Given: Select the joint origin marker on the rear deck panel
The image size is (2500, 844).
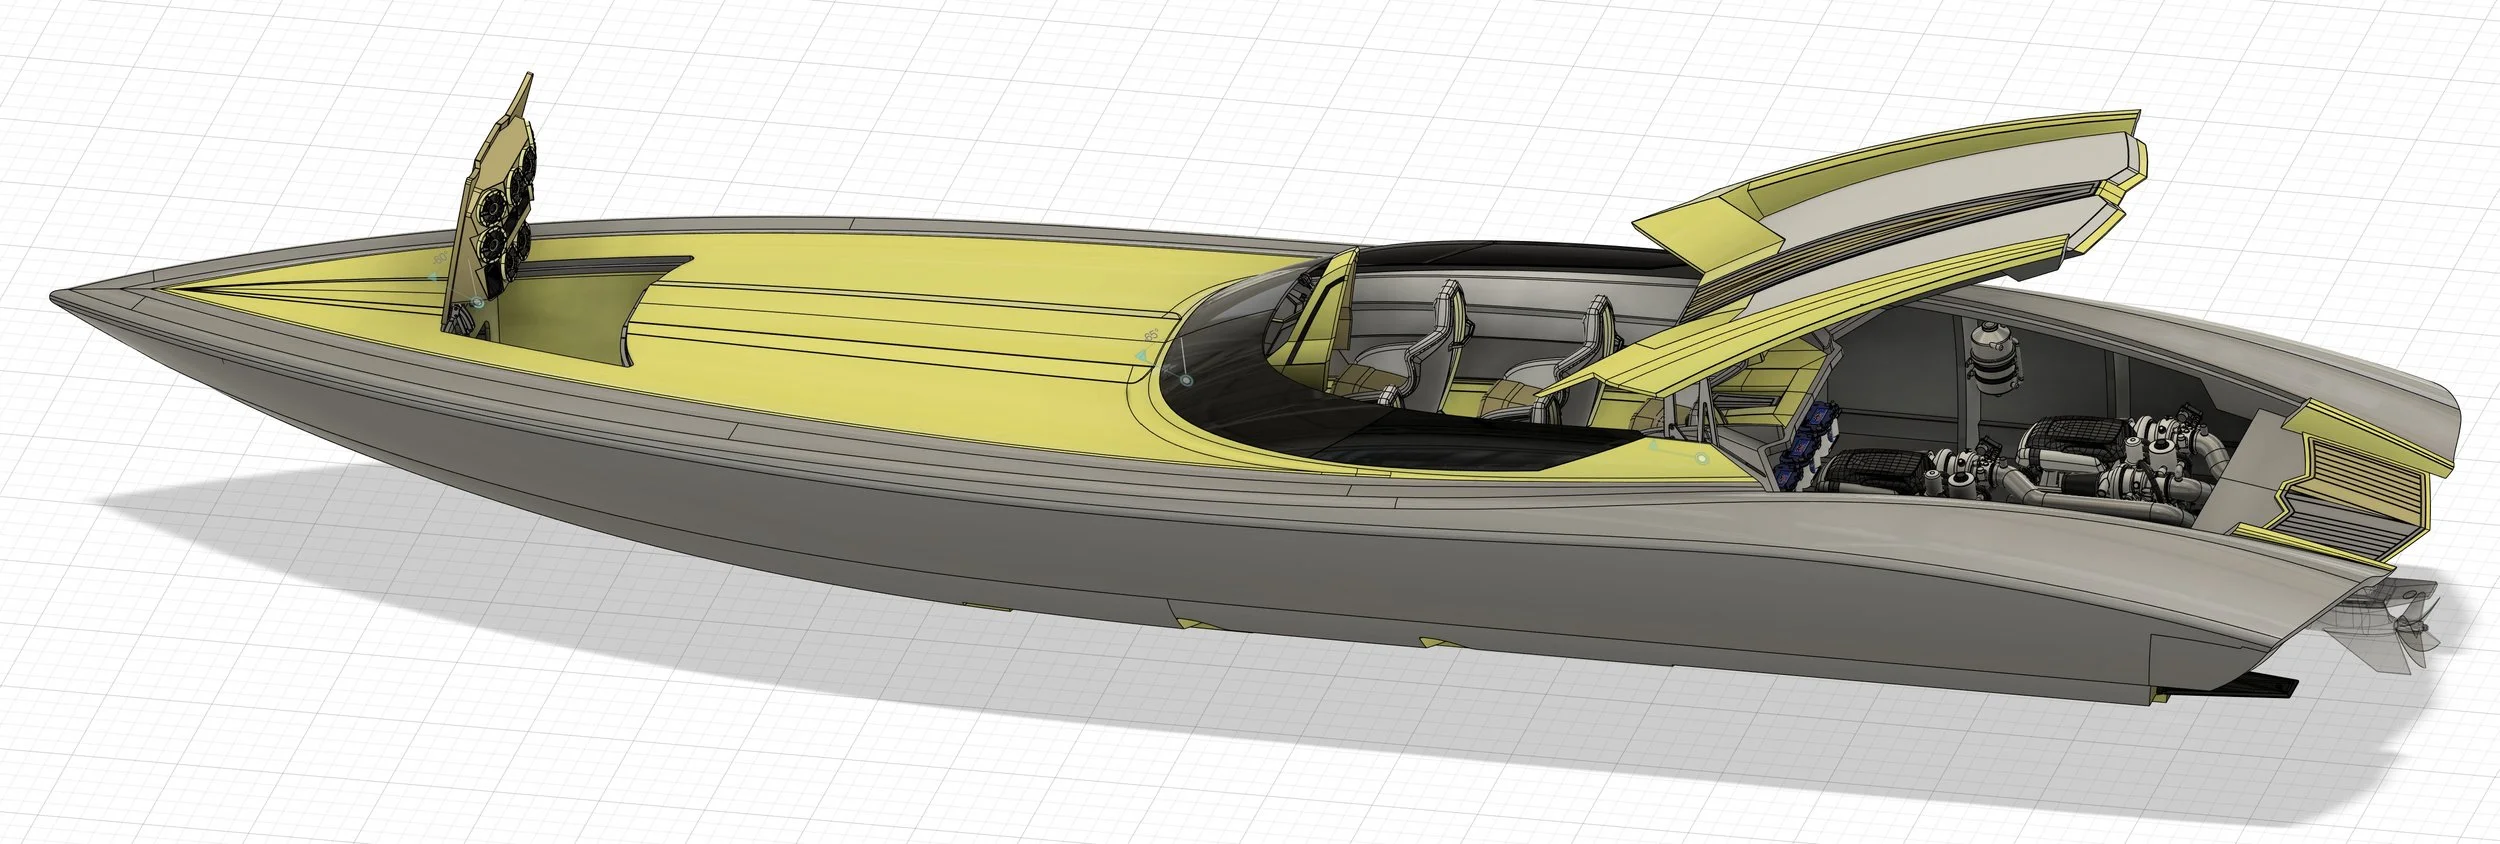Looking at the screenshot, I should click(1702, 458).
